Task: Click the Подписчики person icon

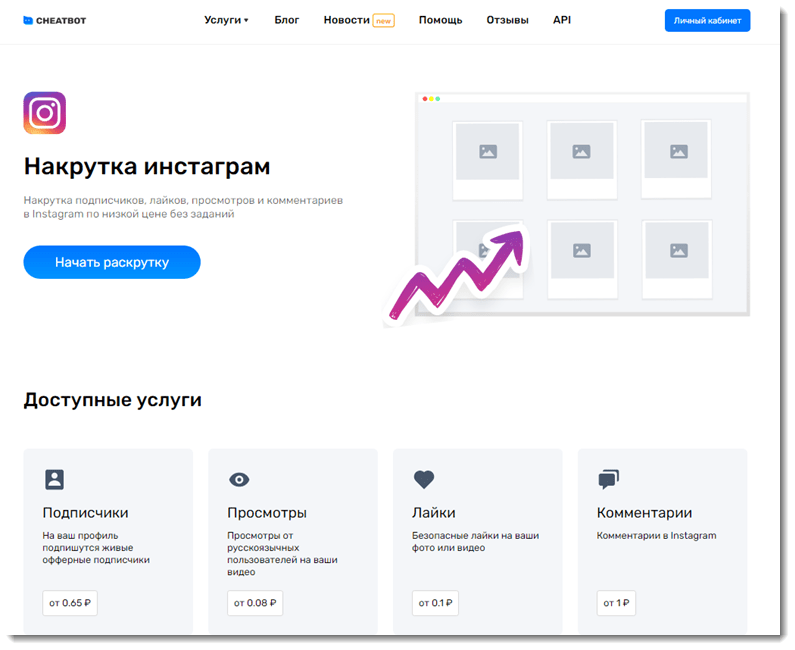Action: click(x=54, y=479)
